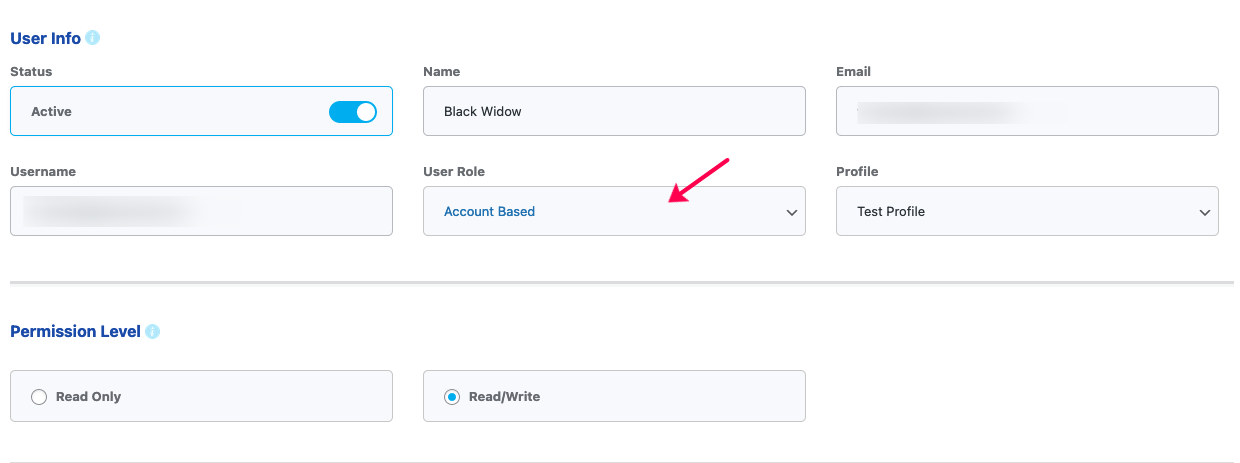Click the 'Read Only' option label text
This screenshot has width=1240, height=463.
[x=88, y=397]
